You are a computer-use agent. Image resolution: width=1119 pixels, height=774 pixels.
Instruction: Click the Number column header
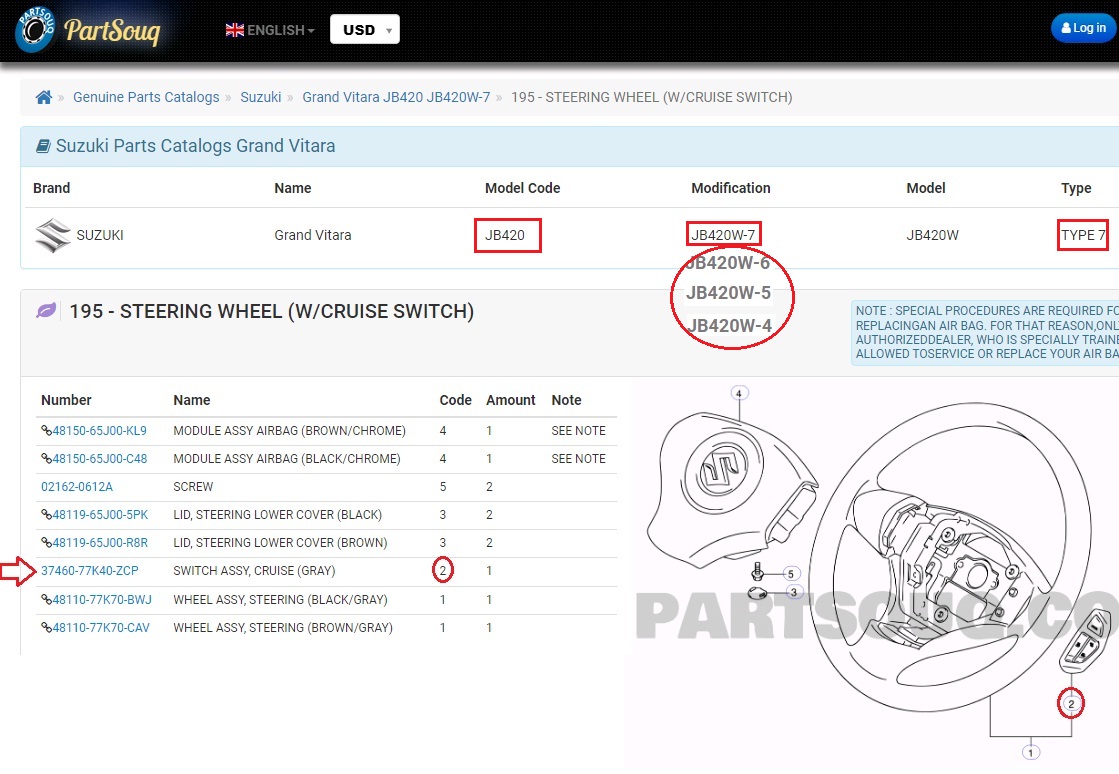[66, 400]
